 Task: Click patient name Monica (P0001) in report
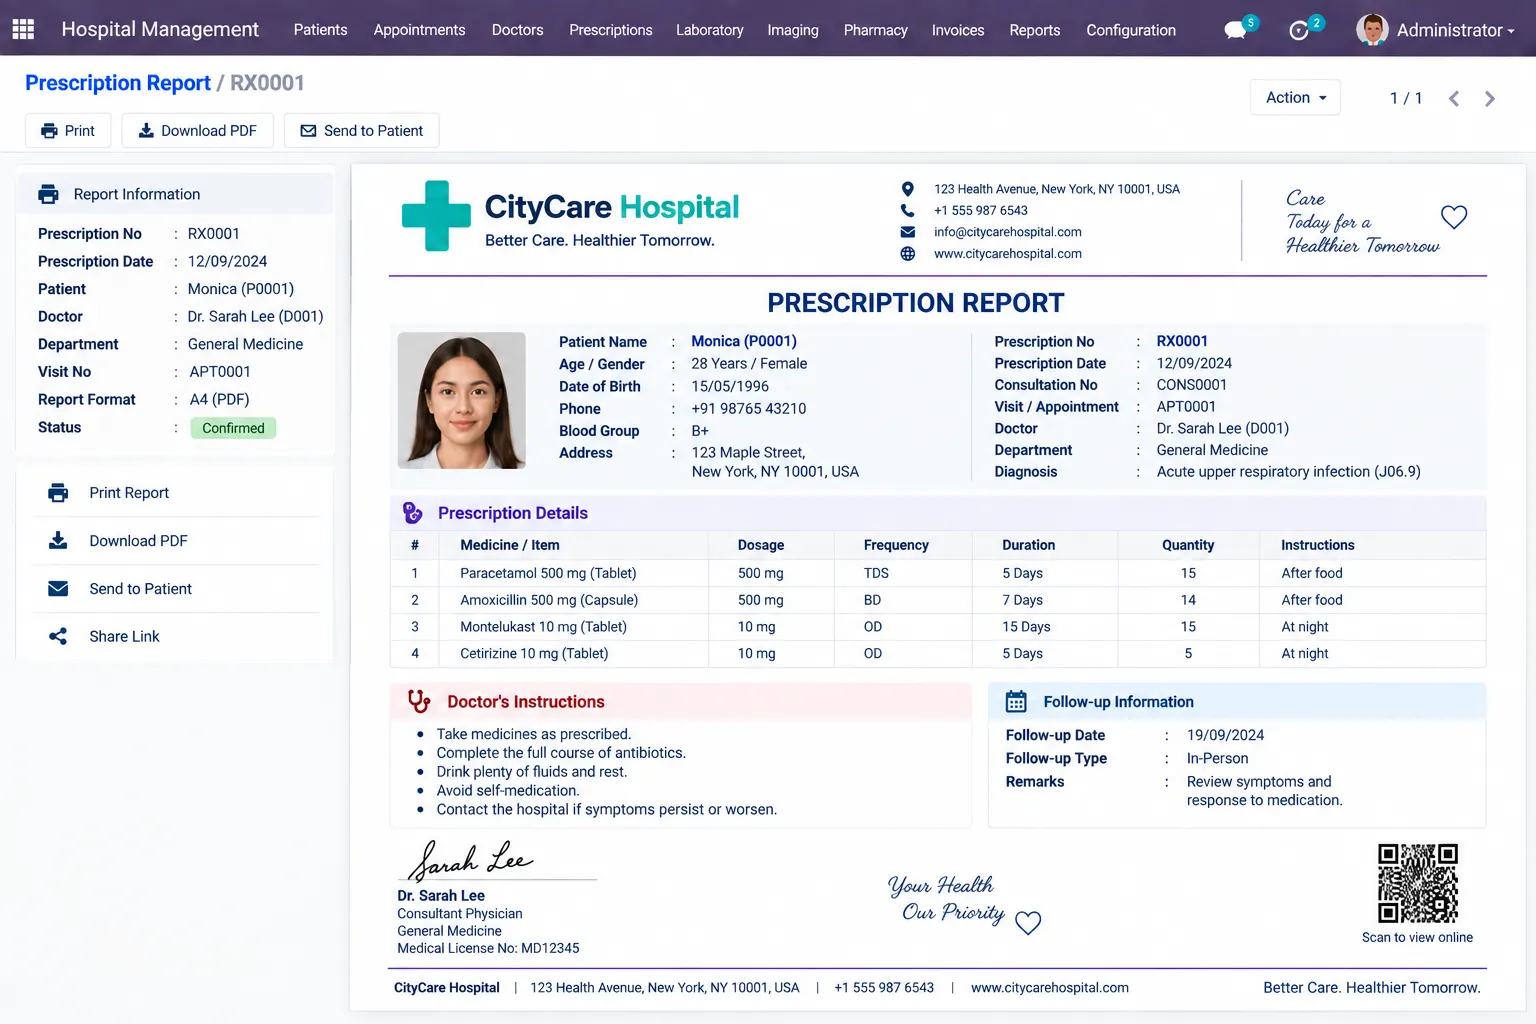(743, 341)
